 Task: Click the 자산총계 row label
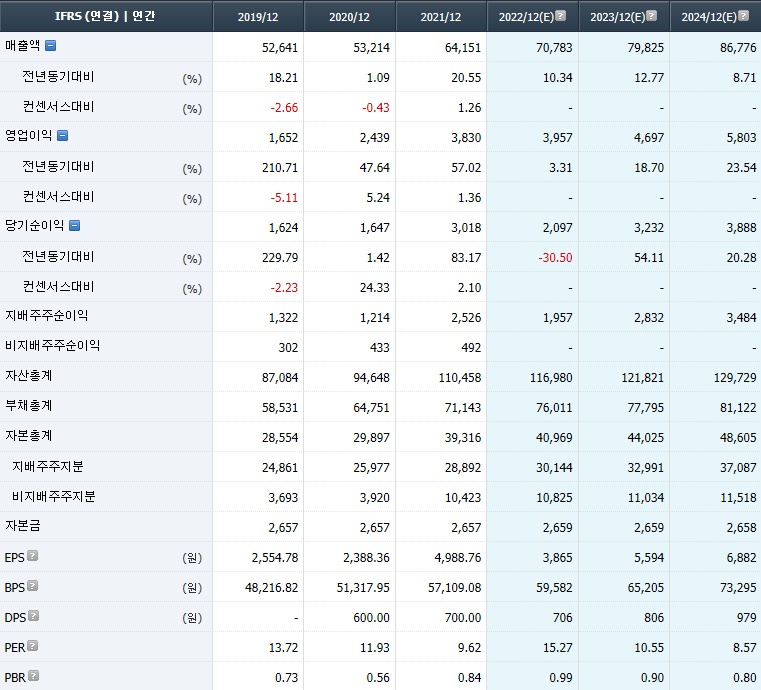pos(29,376)
